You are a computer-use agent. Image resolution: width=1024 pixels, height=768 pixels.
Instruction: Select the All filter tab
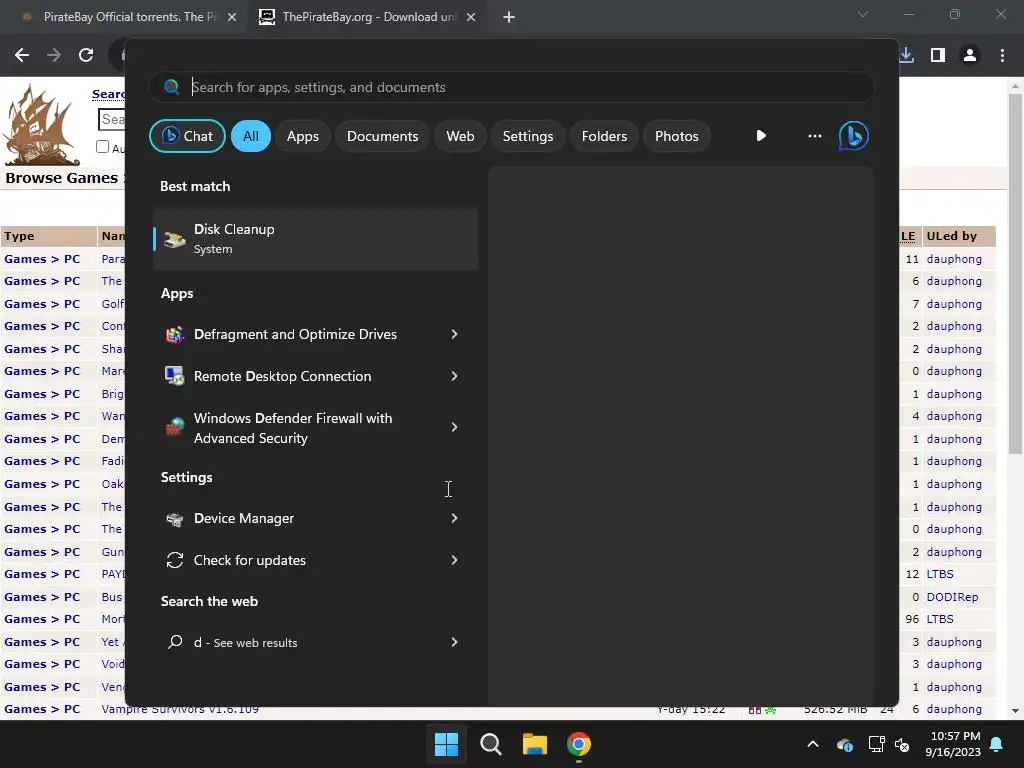tap(251, 136)
